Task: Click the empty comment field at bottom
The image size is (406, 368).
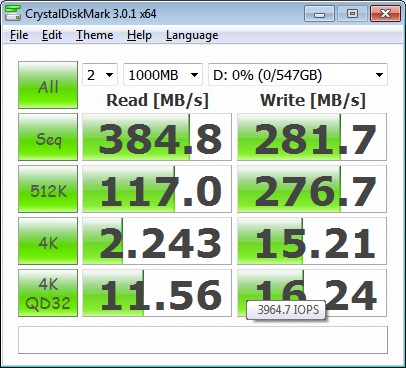Action: tap(203, 340)
